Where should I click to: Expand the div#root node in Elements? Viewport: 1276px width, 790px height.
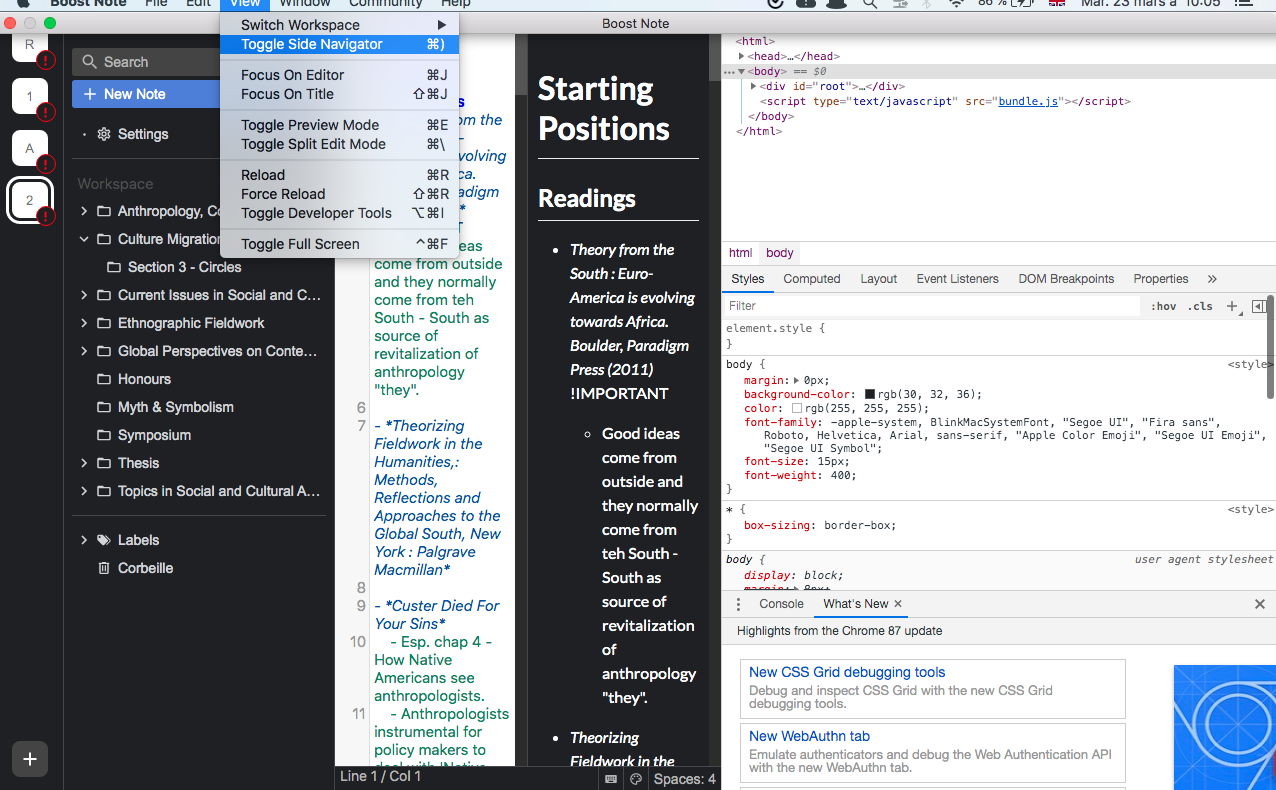point(754,86)
